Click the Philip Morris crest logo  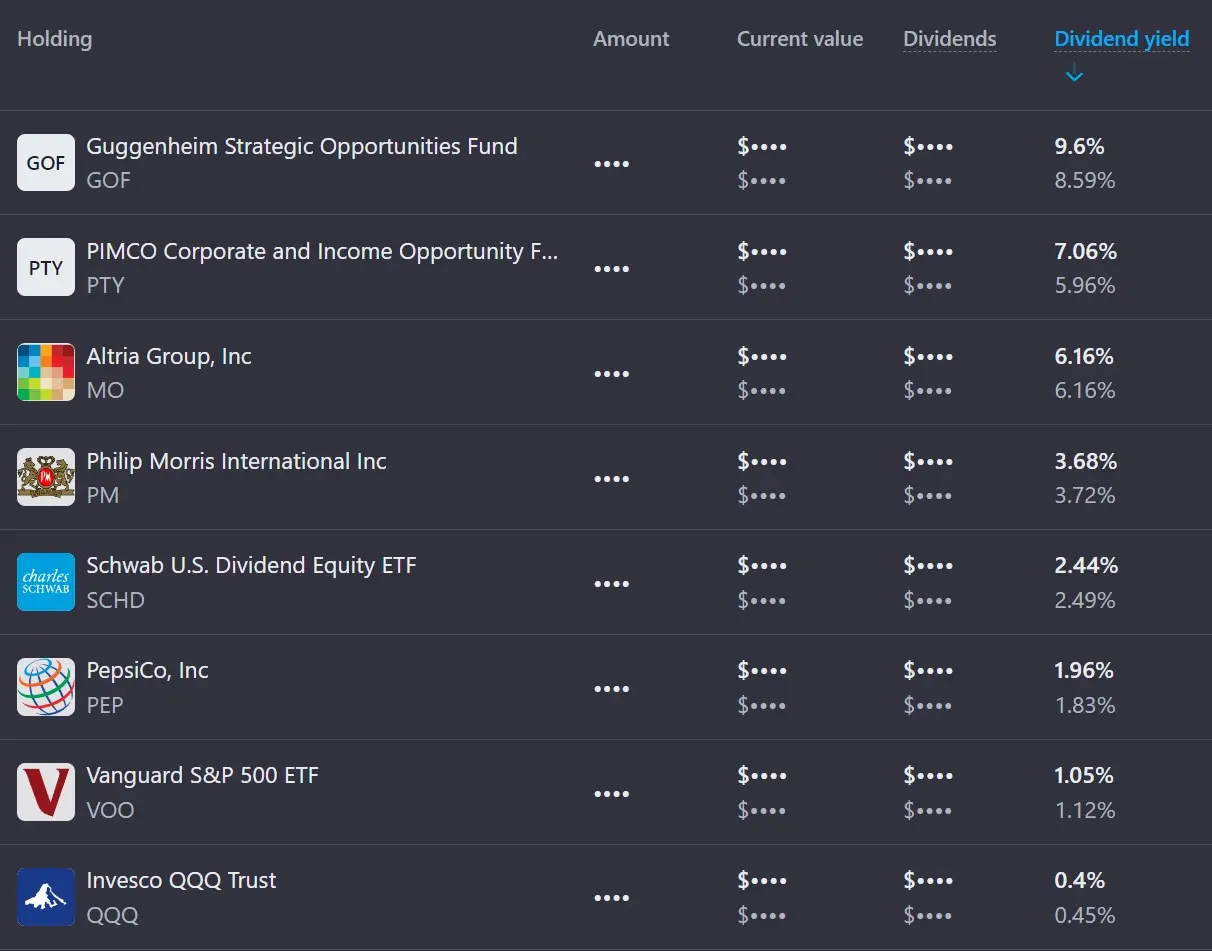coord(46,478)
